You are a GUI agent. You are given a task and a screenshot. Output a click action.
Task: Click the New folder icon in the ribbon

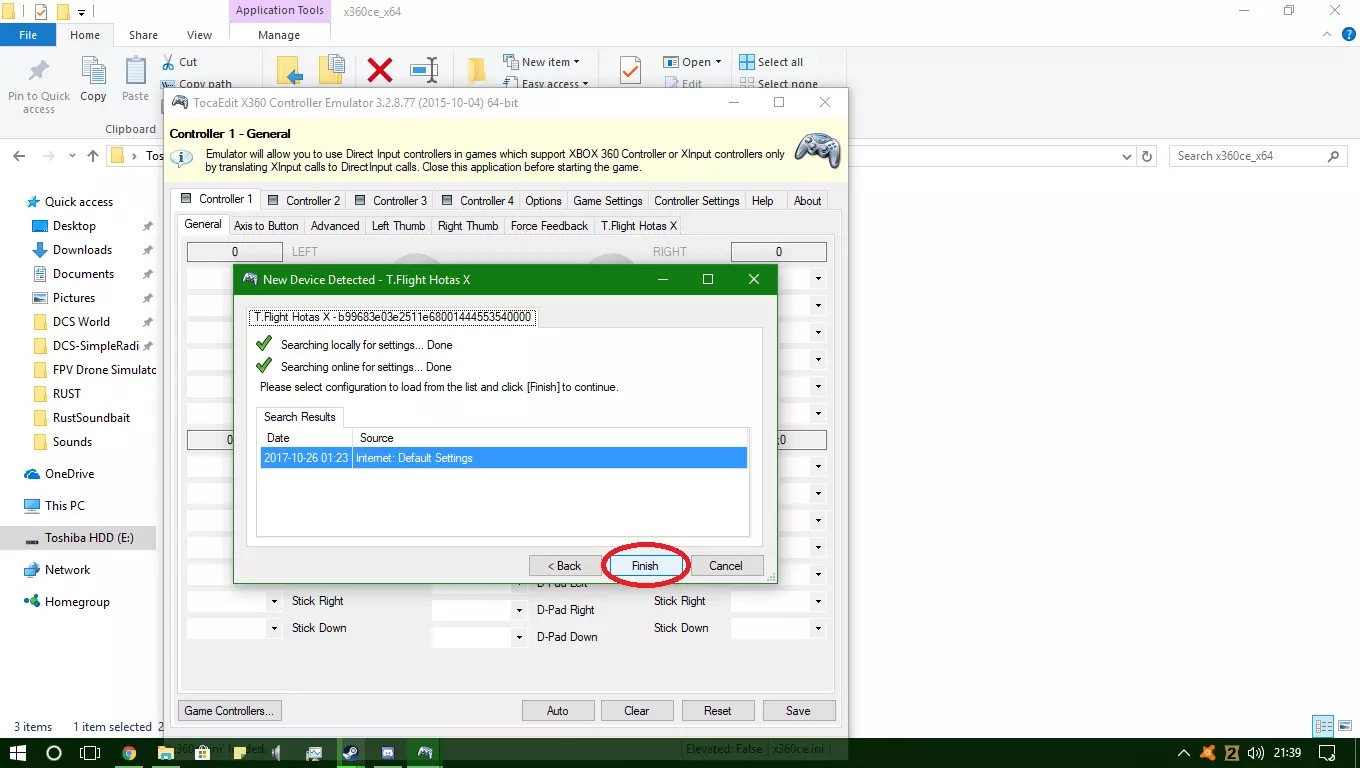click(477, 71)
